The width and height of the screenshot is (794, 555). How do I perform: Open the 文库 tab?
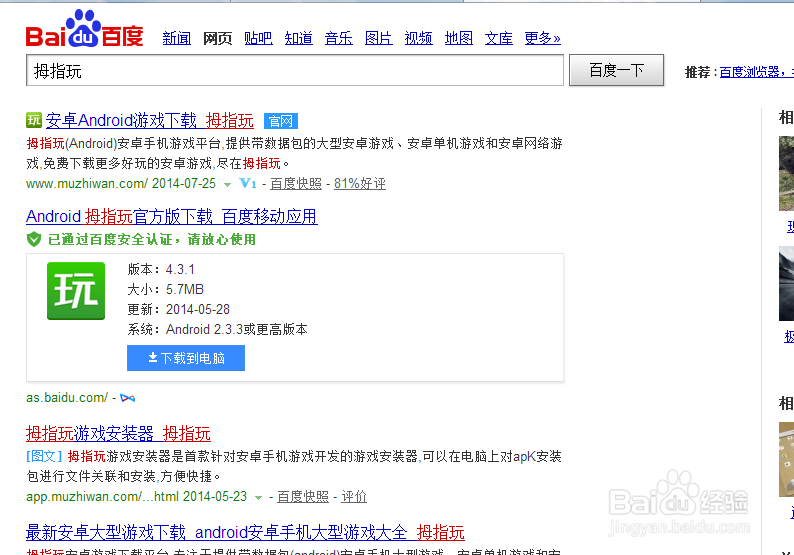click(499, 38)
